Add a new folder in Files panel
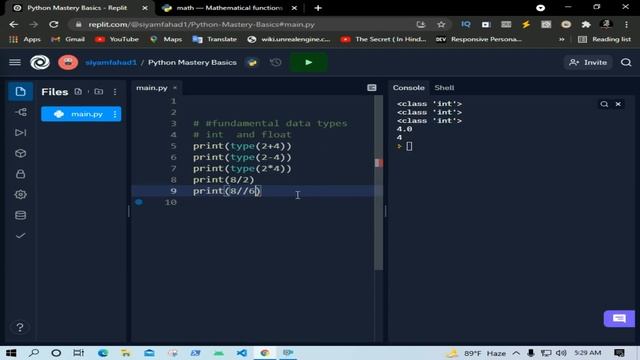Image resolution: width=640 pixels, height=360 pixels. click(x=99, y=91)
